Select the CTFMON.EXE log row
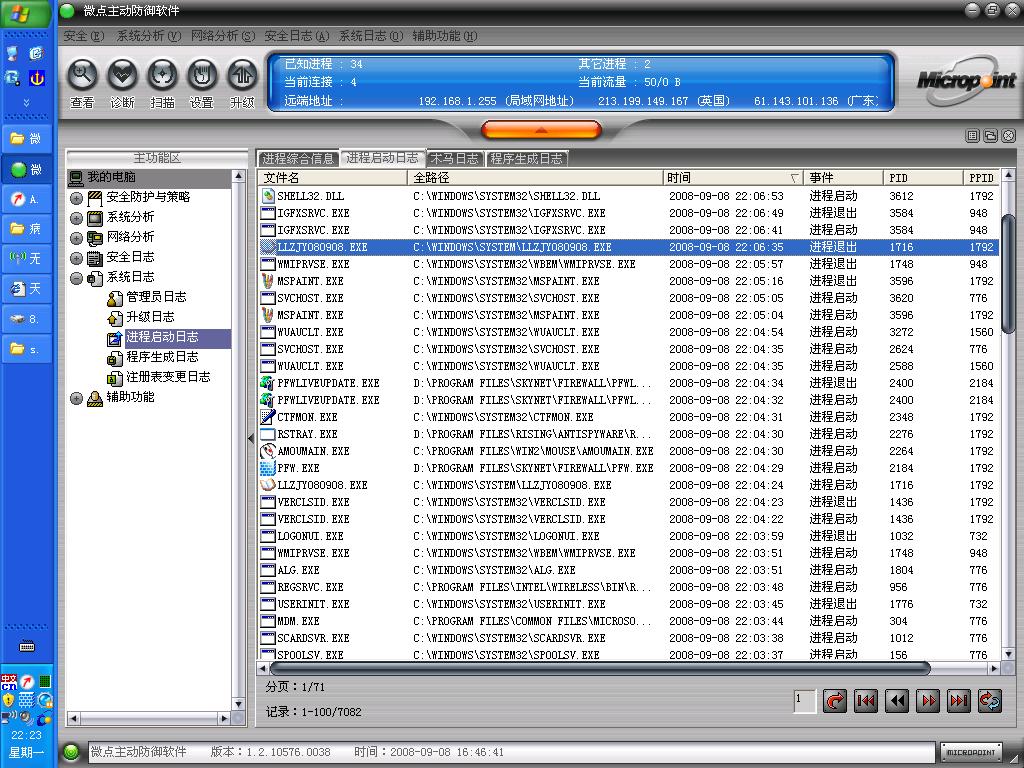 (629, 417)
